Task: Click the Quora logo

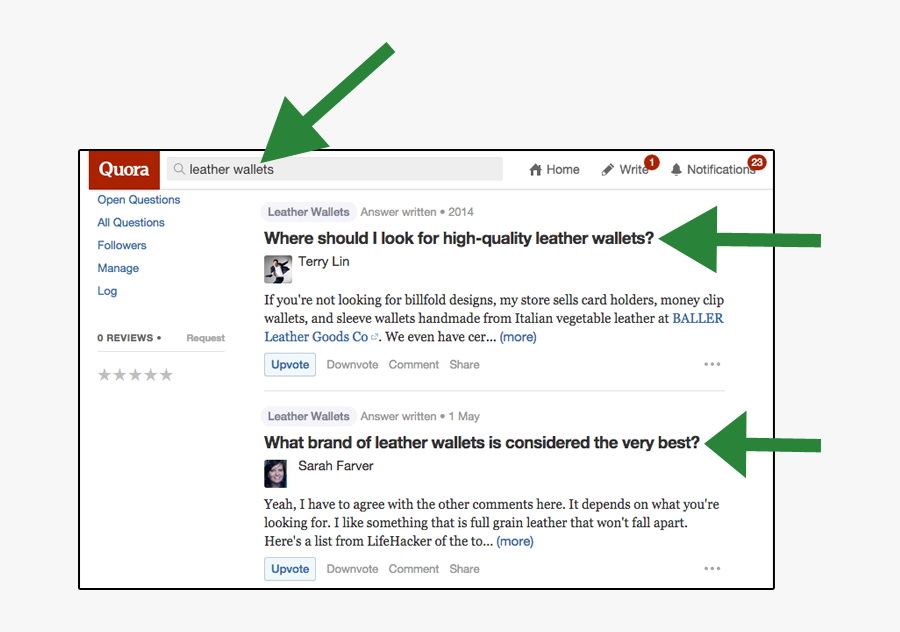Action: pos(124,170)
